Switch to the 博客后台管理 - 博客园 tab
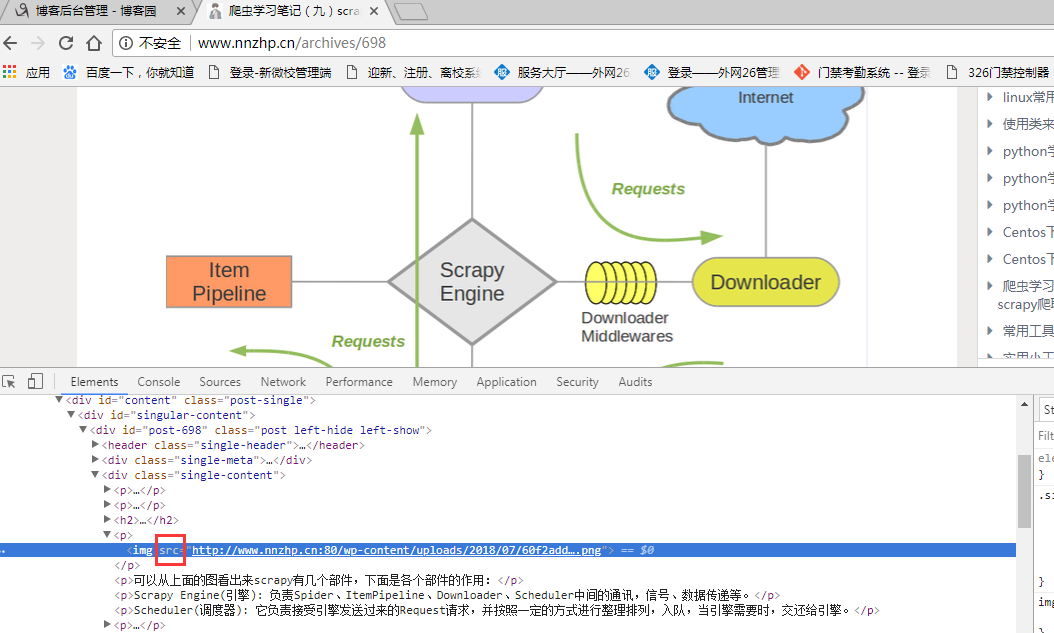 pyautogui.click(x=95, y=11)
